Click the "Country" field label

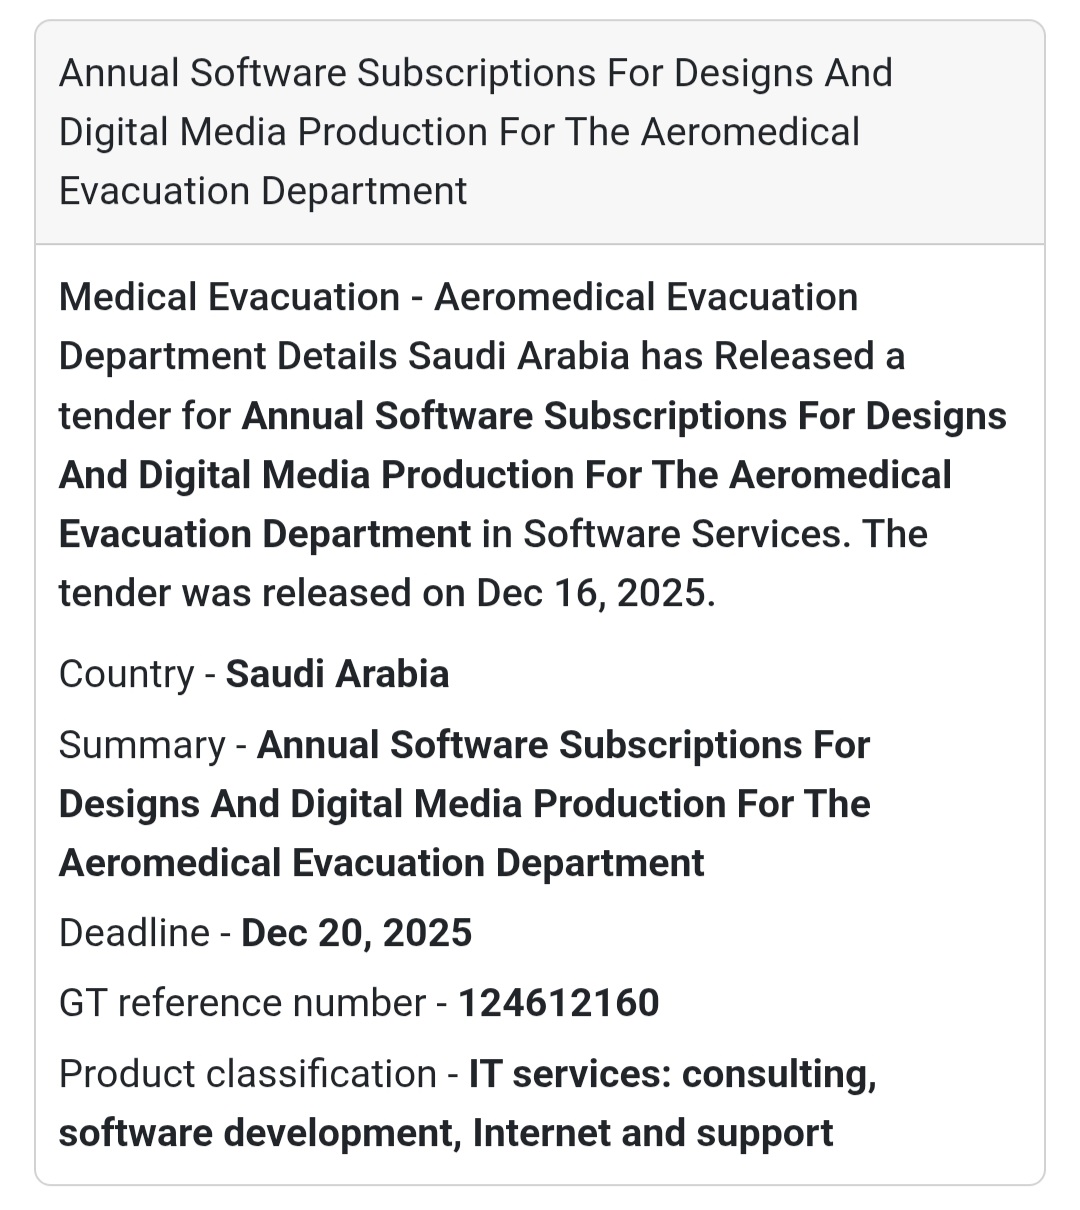(x=126, y=674)
